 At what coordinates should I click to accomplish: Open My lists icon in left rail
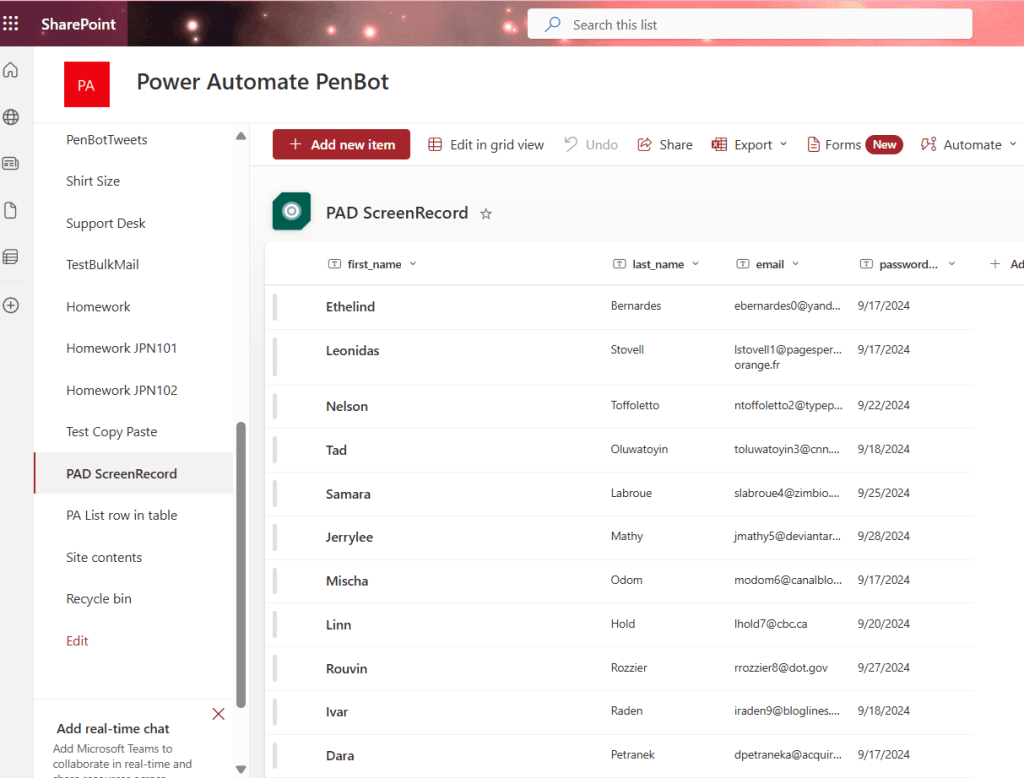(x=11, y=257)
